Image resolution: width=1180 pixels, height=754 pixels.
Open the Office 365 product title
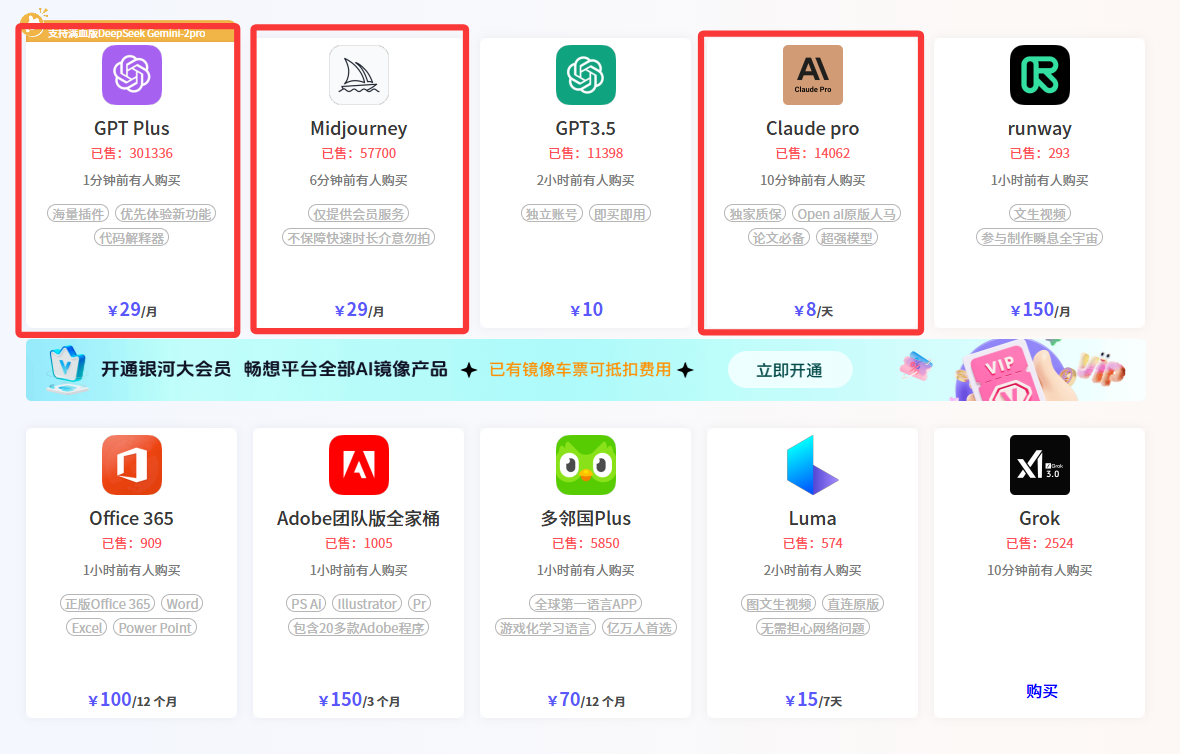[132, 518]
